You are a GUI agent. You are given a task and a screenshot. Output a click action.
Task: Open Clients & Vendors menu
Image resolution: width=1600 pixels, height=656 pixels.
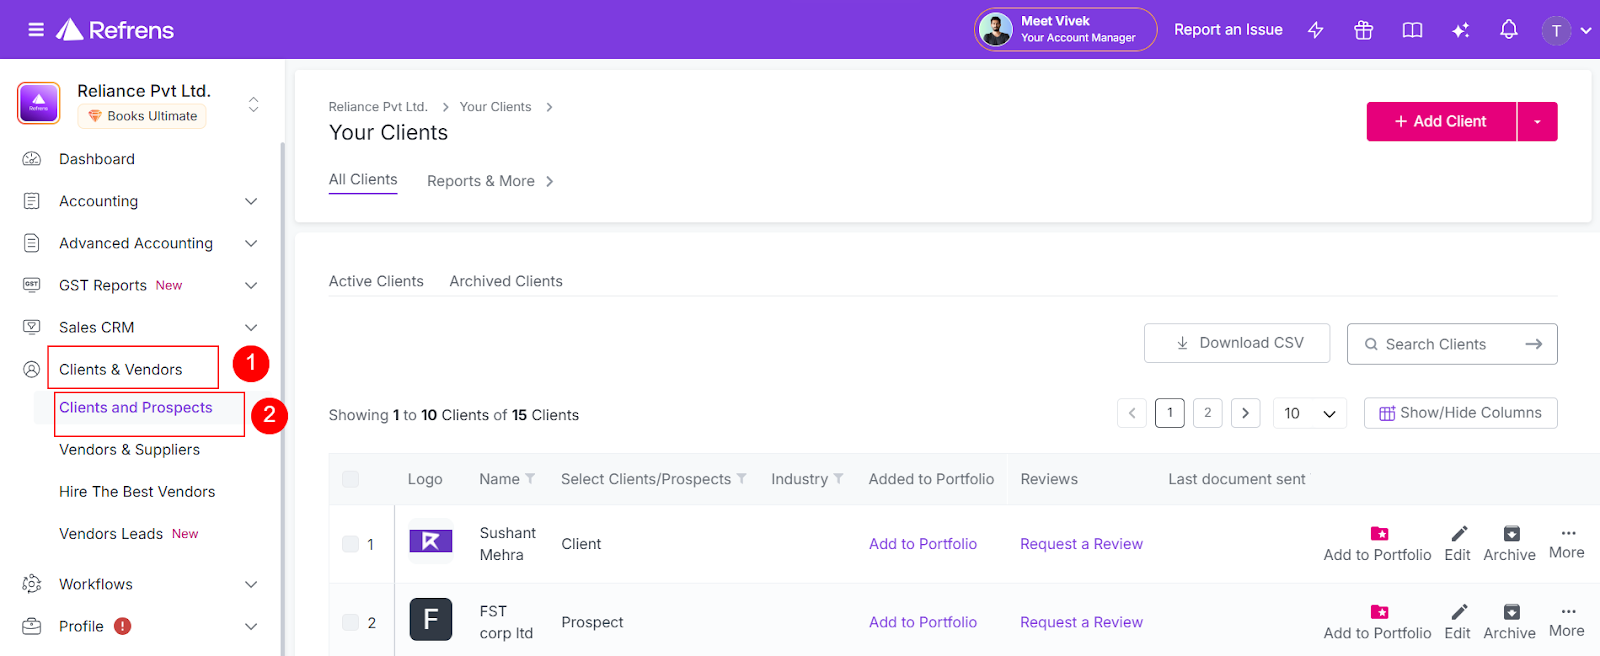(x=121, y=369)
